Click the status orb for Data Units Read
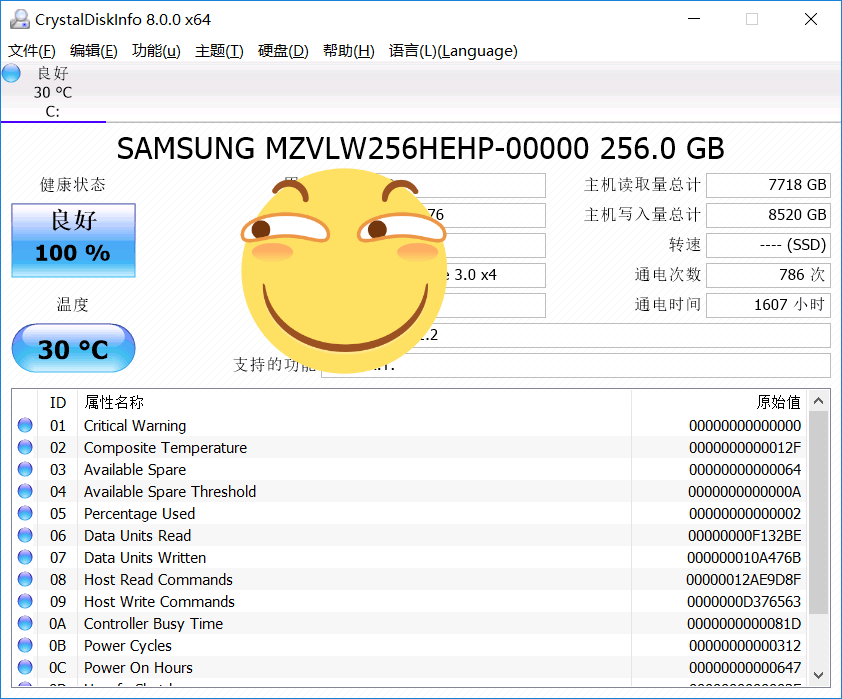 click(x=25, y=535)
